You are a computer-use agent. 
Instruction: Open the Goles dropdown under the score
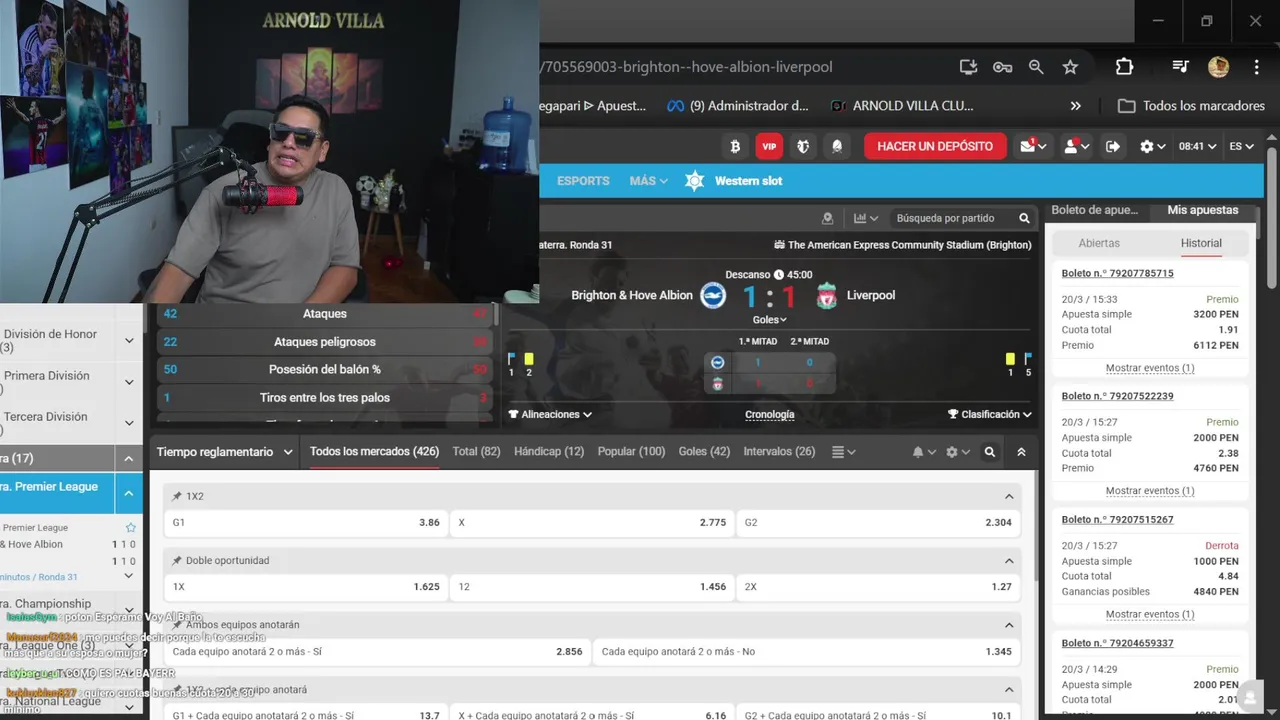[769, 320]
